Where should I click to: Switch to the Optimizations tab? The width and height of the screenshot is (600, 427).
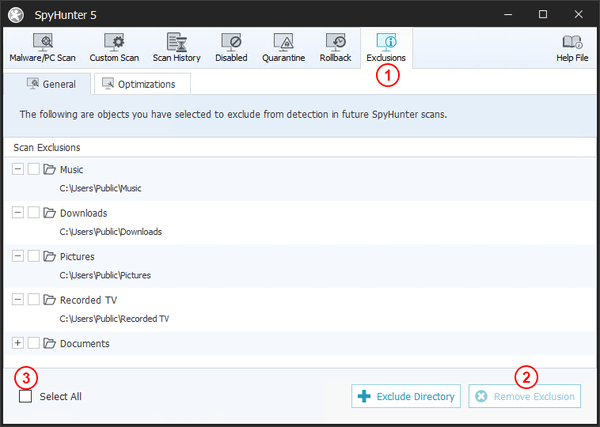tap(138, 85)
